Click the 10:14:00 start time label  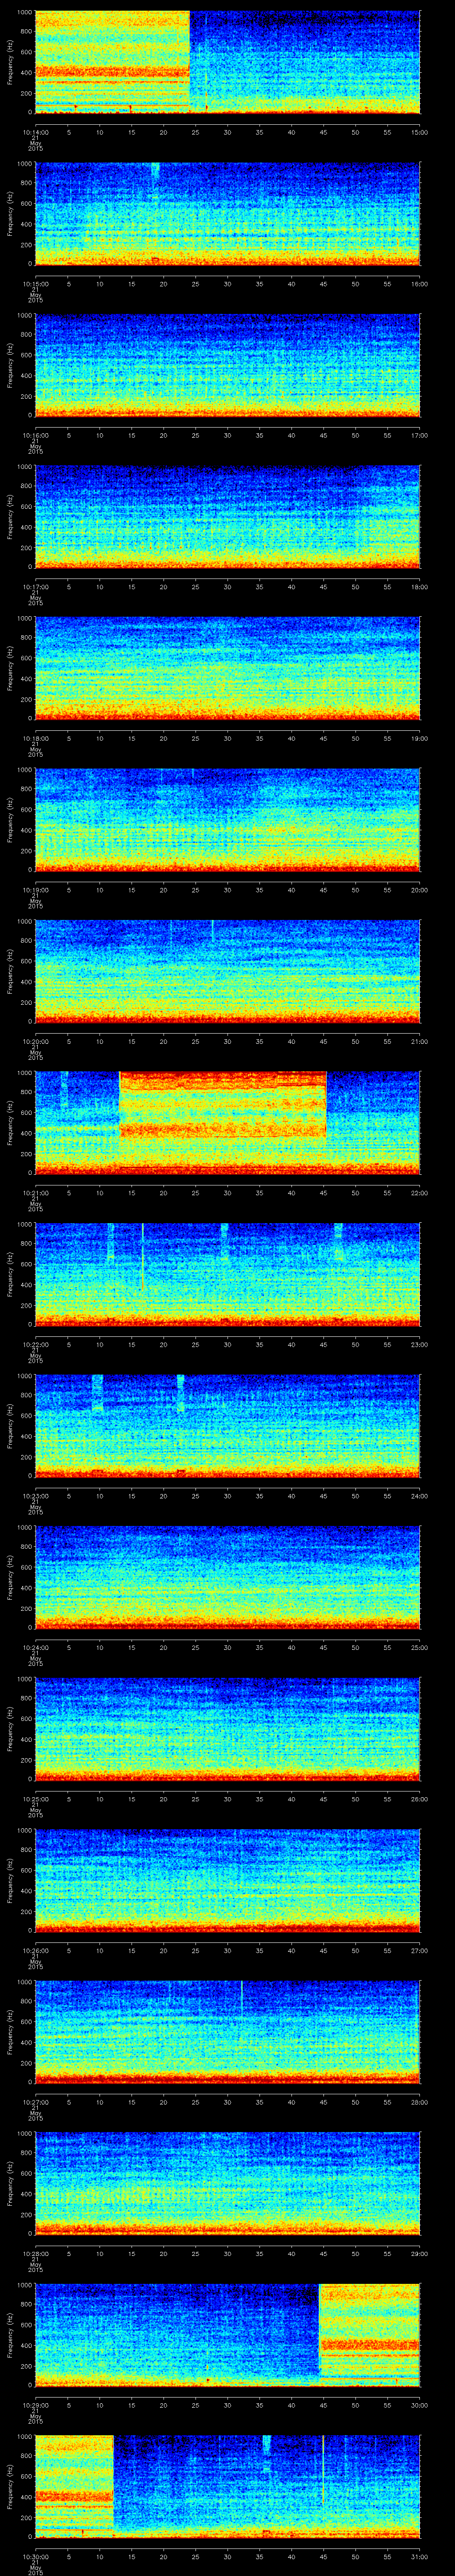click(x=35, y=132)
